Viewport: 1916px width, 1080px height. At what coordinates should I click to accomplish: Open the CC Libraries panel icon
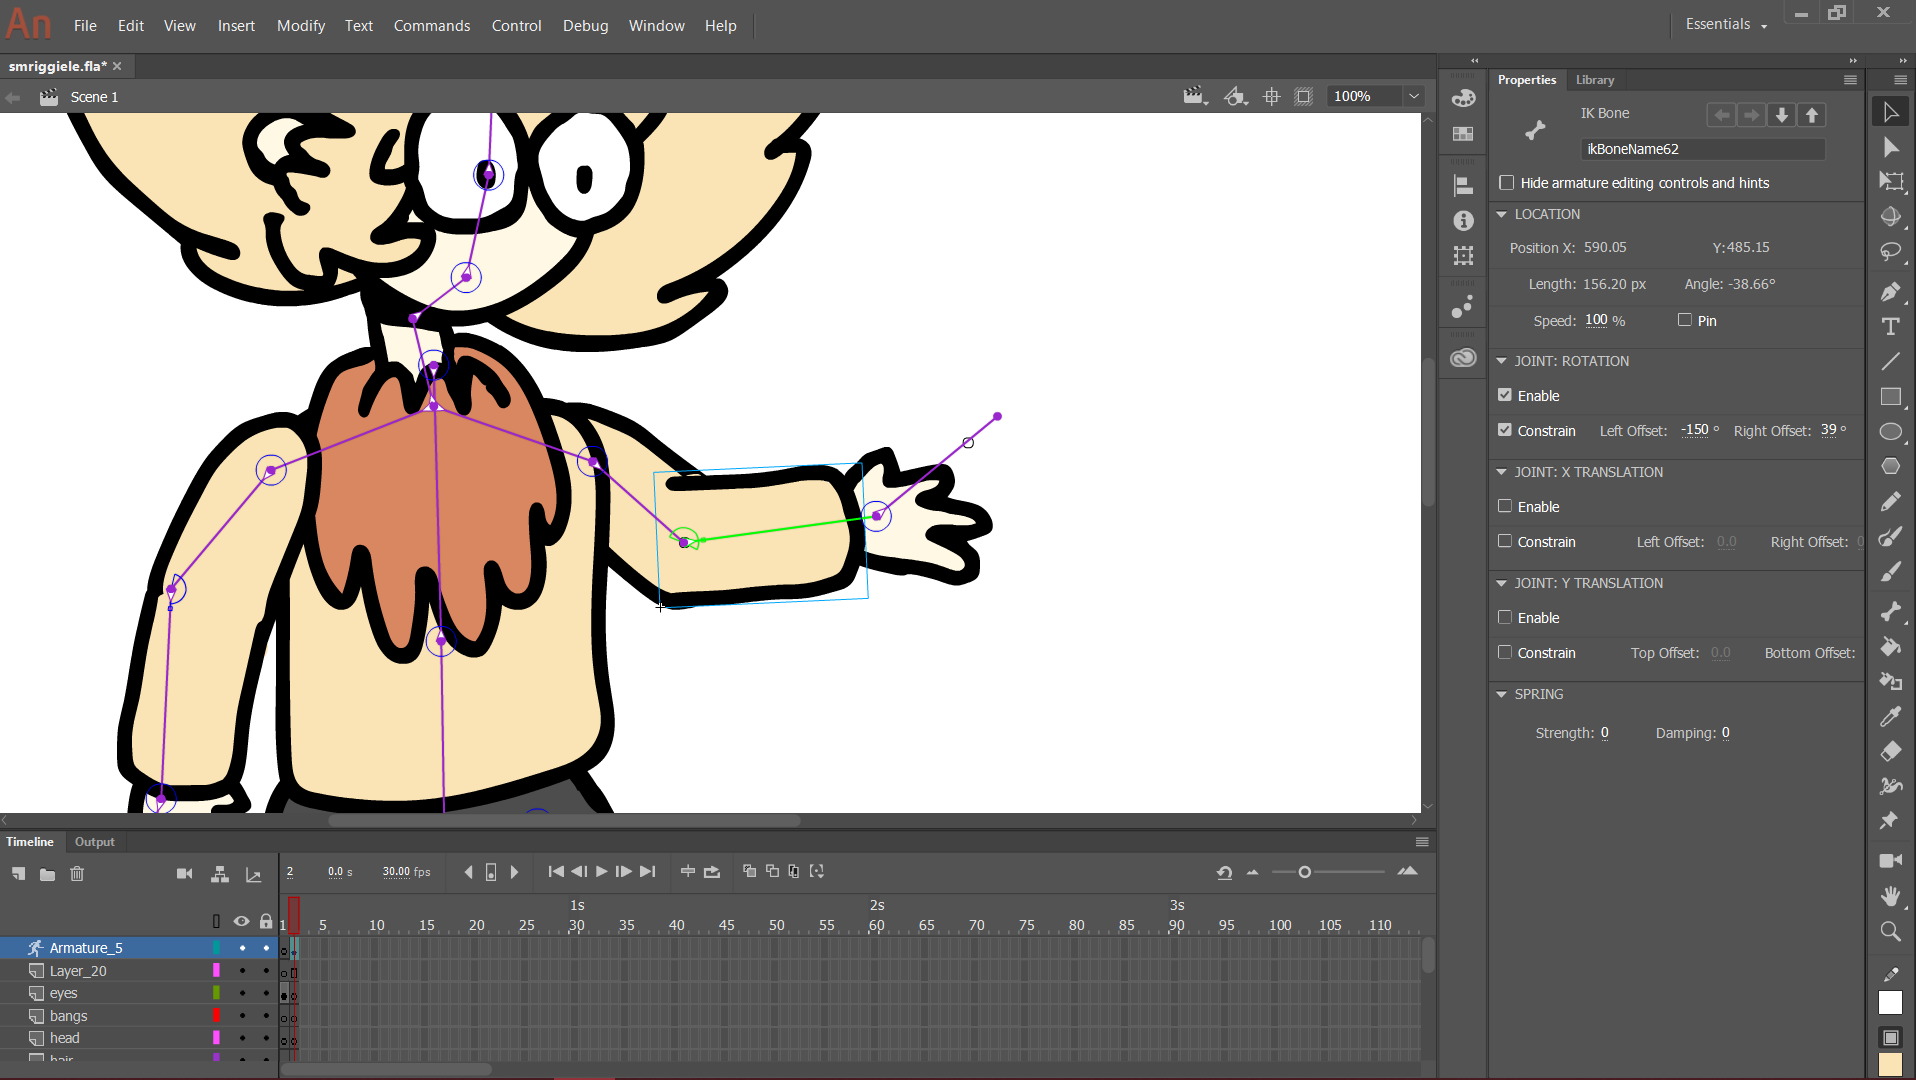pos(1463,358)
